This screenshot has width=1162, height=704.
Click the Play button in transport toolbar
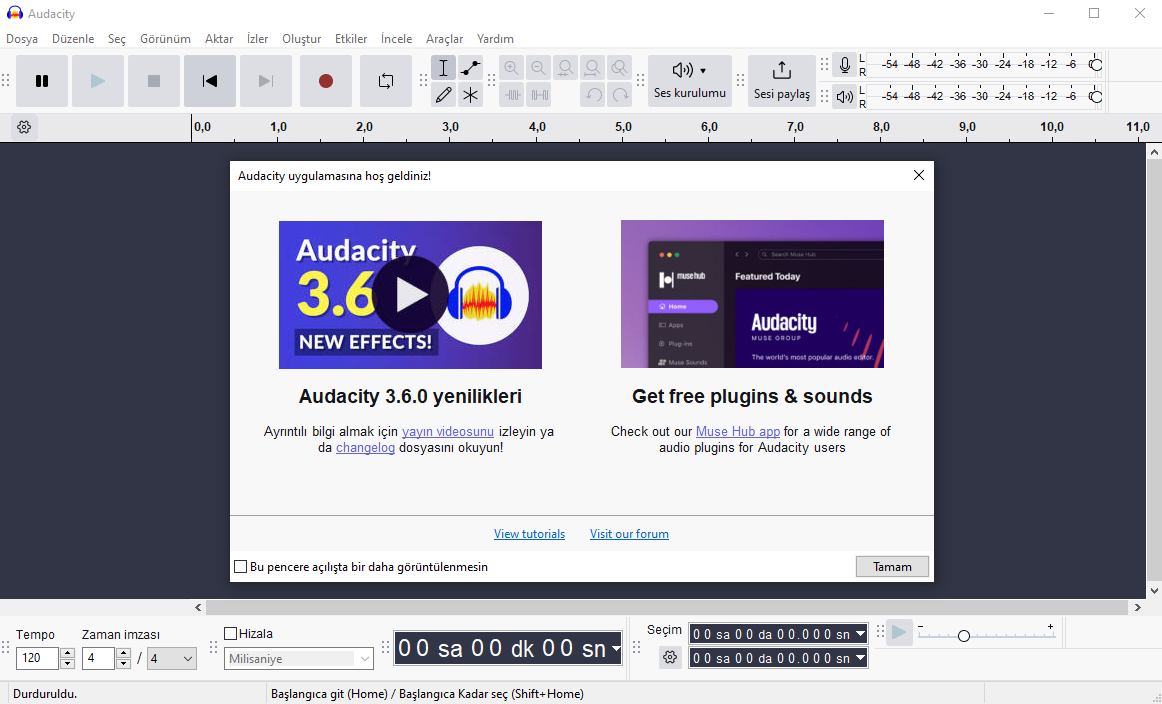pos(98,81)
